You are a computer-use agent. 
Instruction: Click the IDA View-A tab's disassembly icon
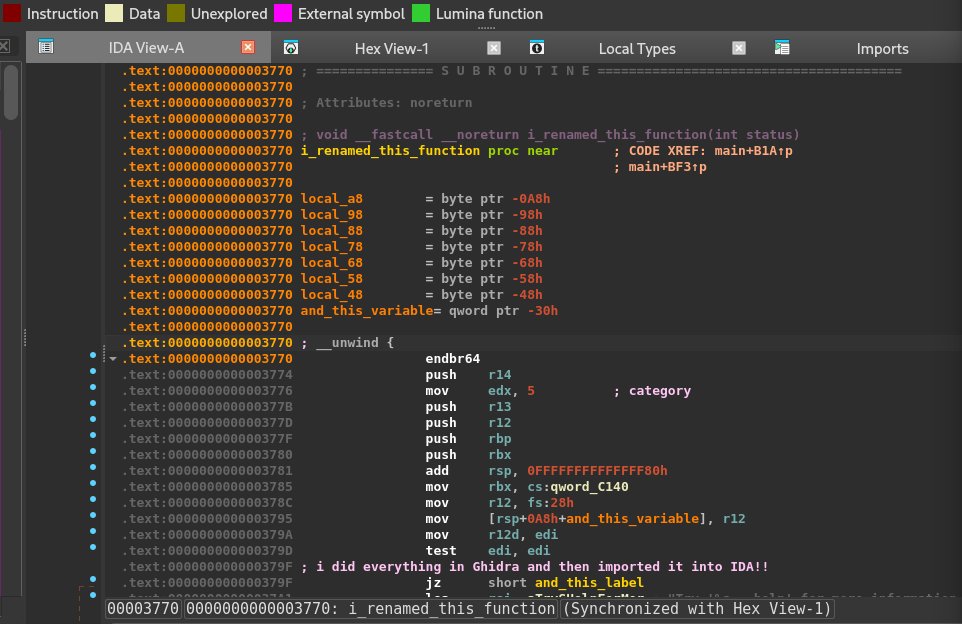tap(45, 47)
